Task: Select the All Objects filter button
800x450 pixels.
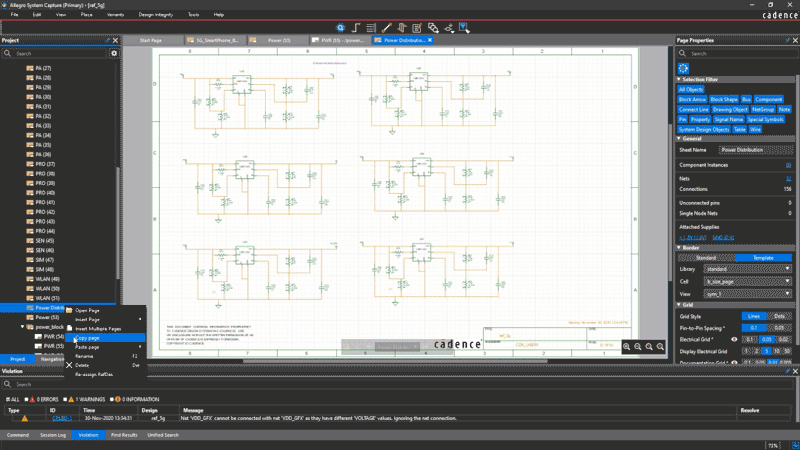Action: click(691, 89)
